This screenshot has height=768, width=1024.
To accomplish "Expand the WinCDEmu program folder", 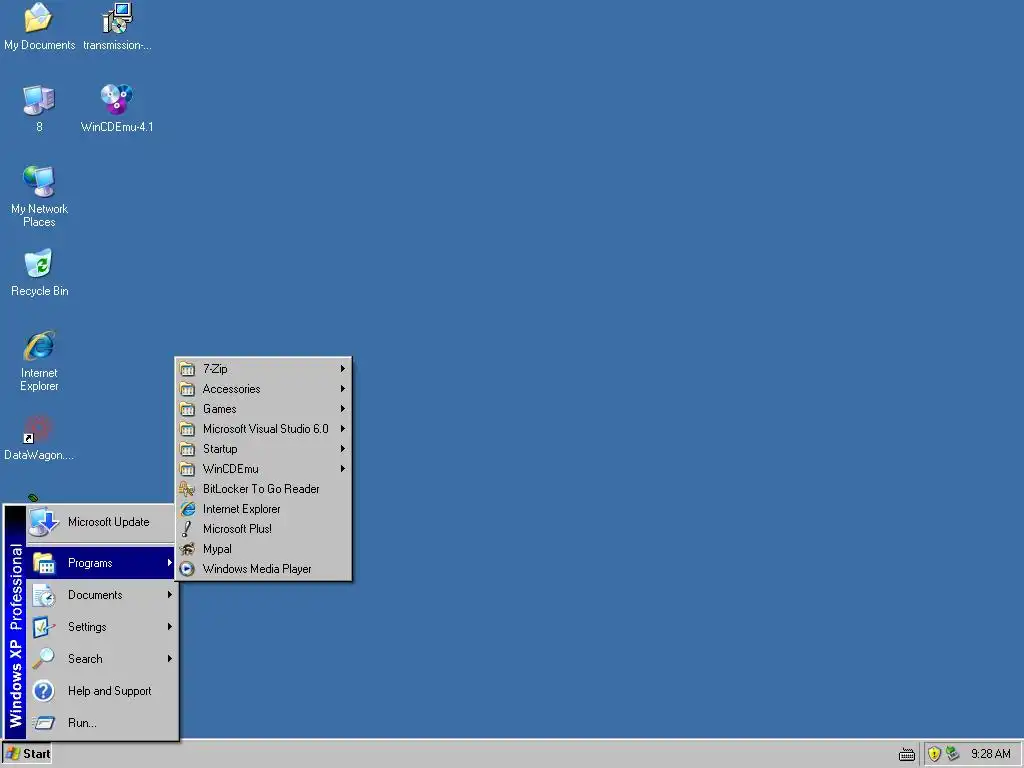I will (263, 469).
